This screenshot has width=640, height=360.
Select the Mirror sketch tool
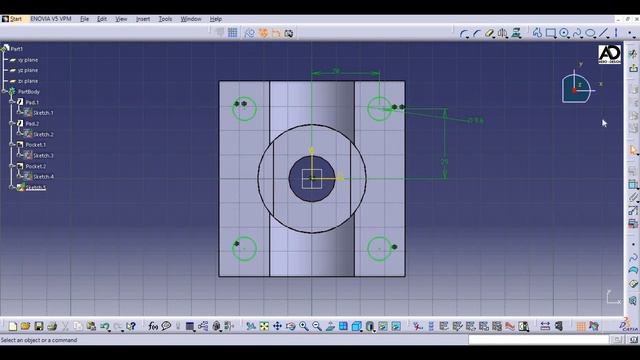(503, 33)
